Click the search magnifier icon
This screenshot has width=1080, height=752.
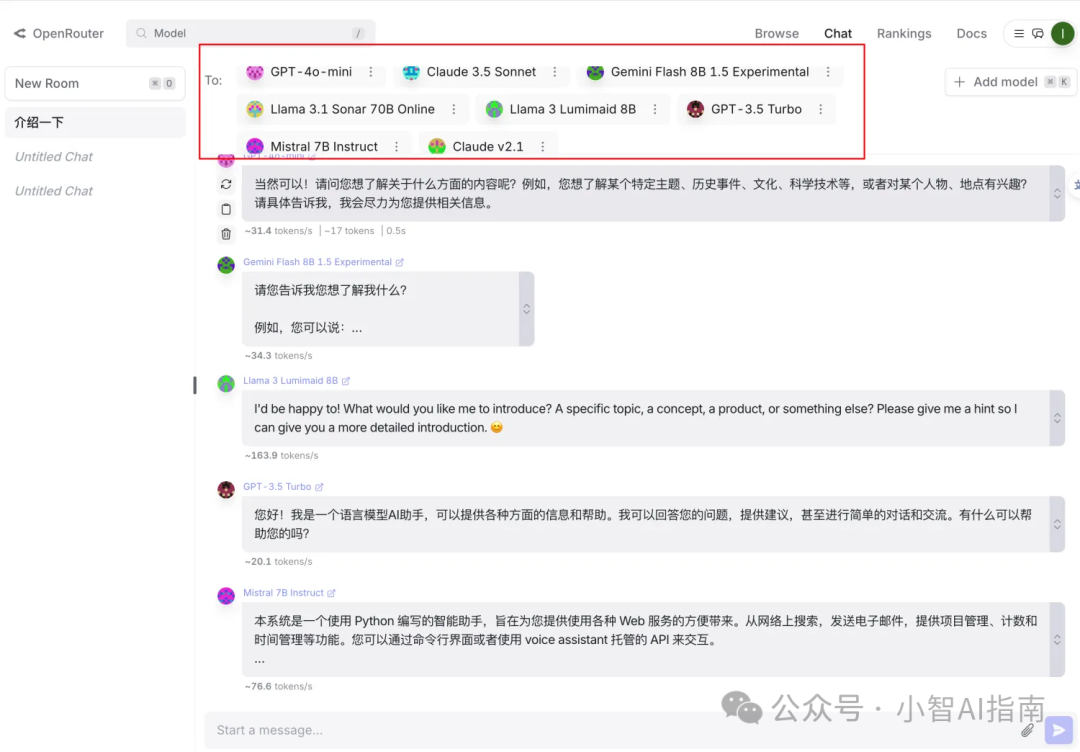(x=141, y=33)
